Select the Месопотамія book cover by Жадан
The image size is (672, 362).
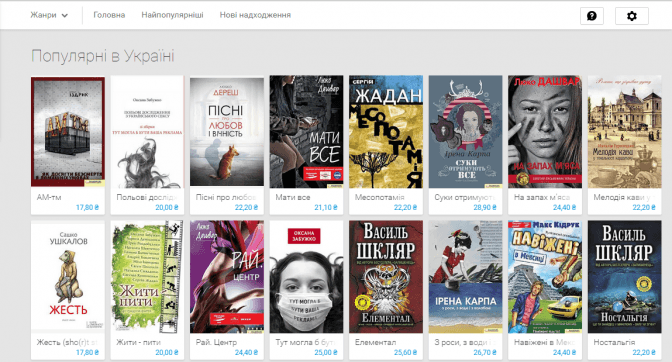(x=386, y=132)
